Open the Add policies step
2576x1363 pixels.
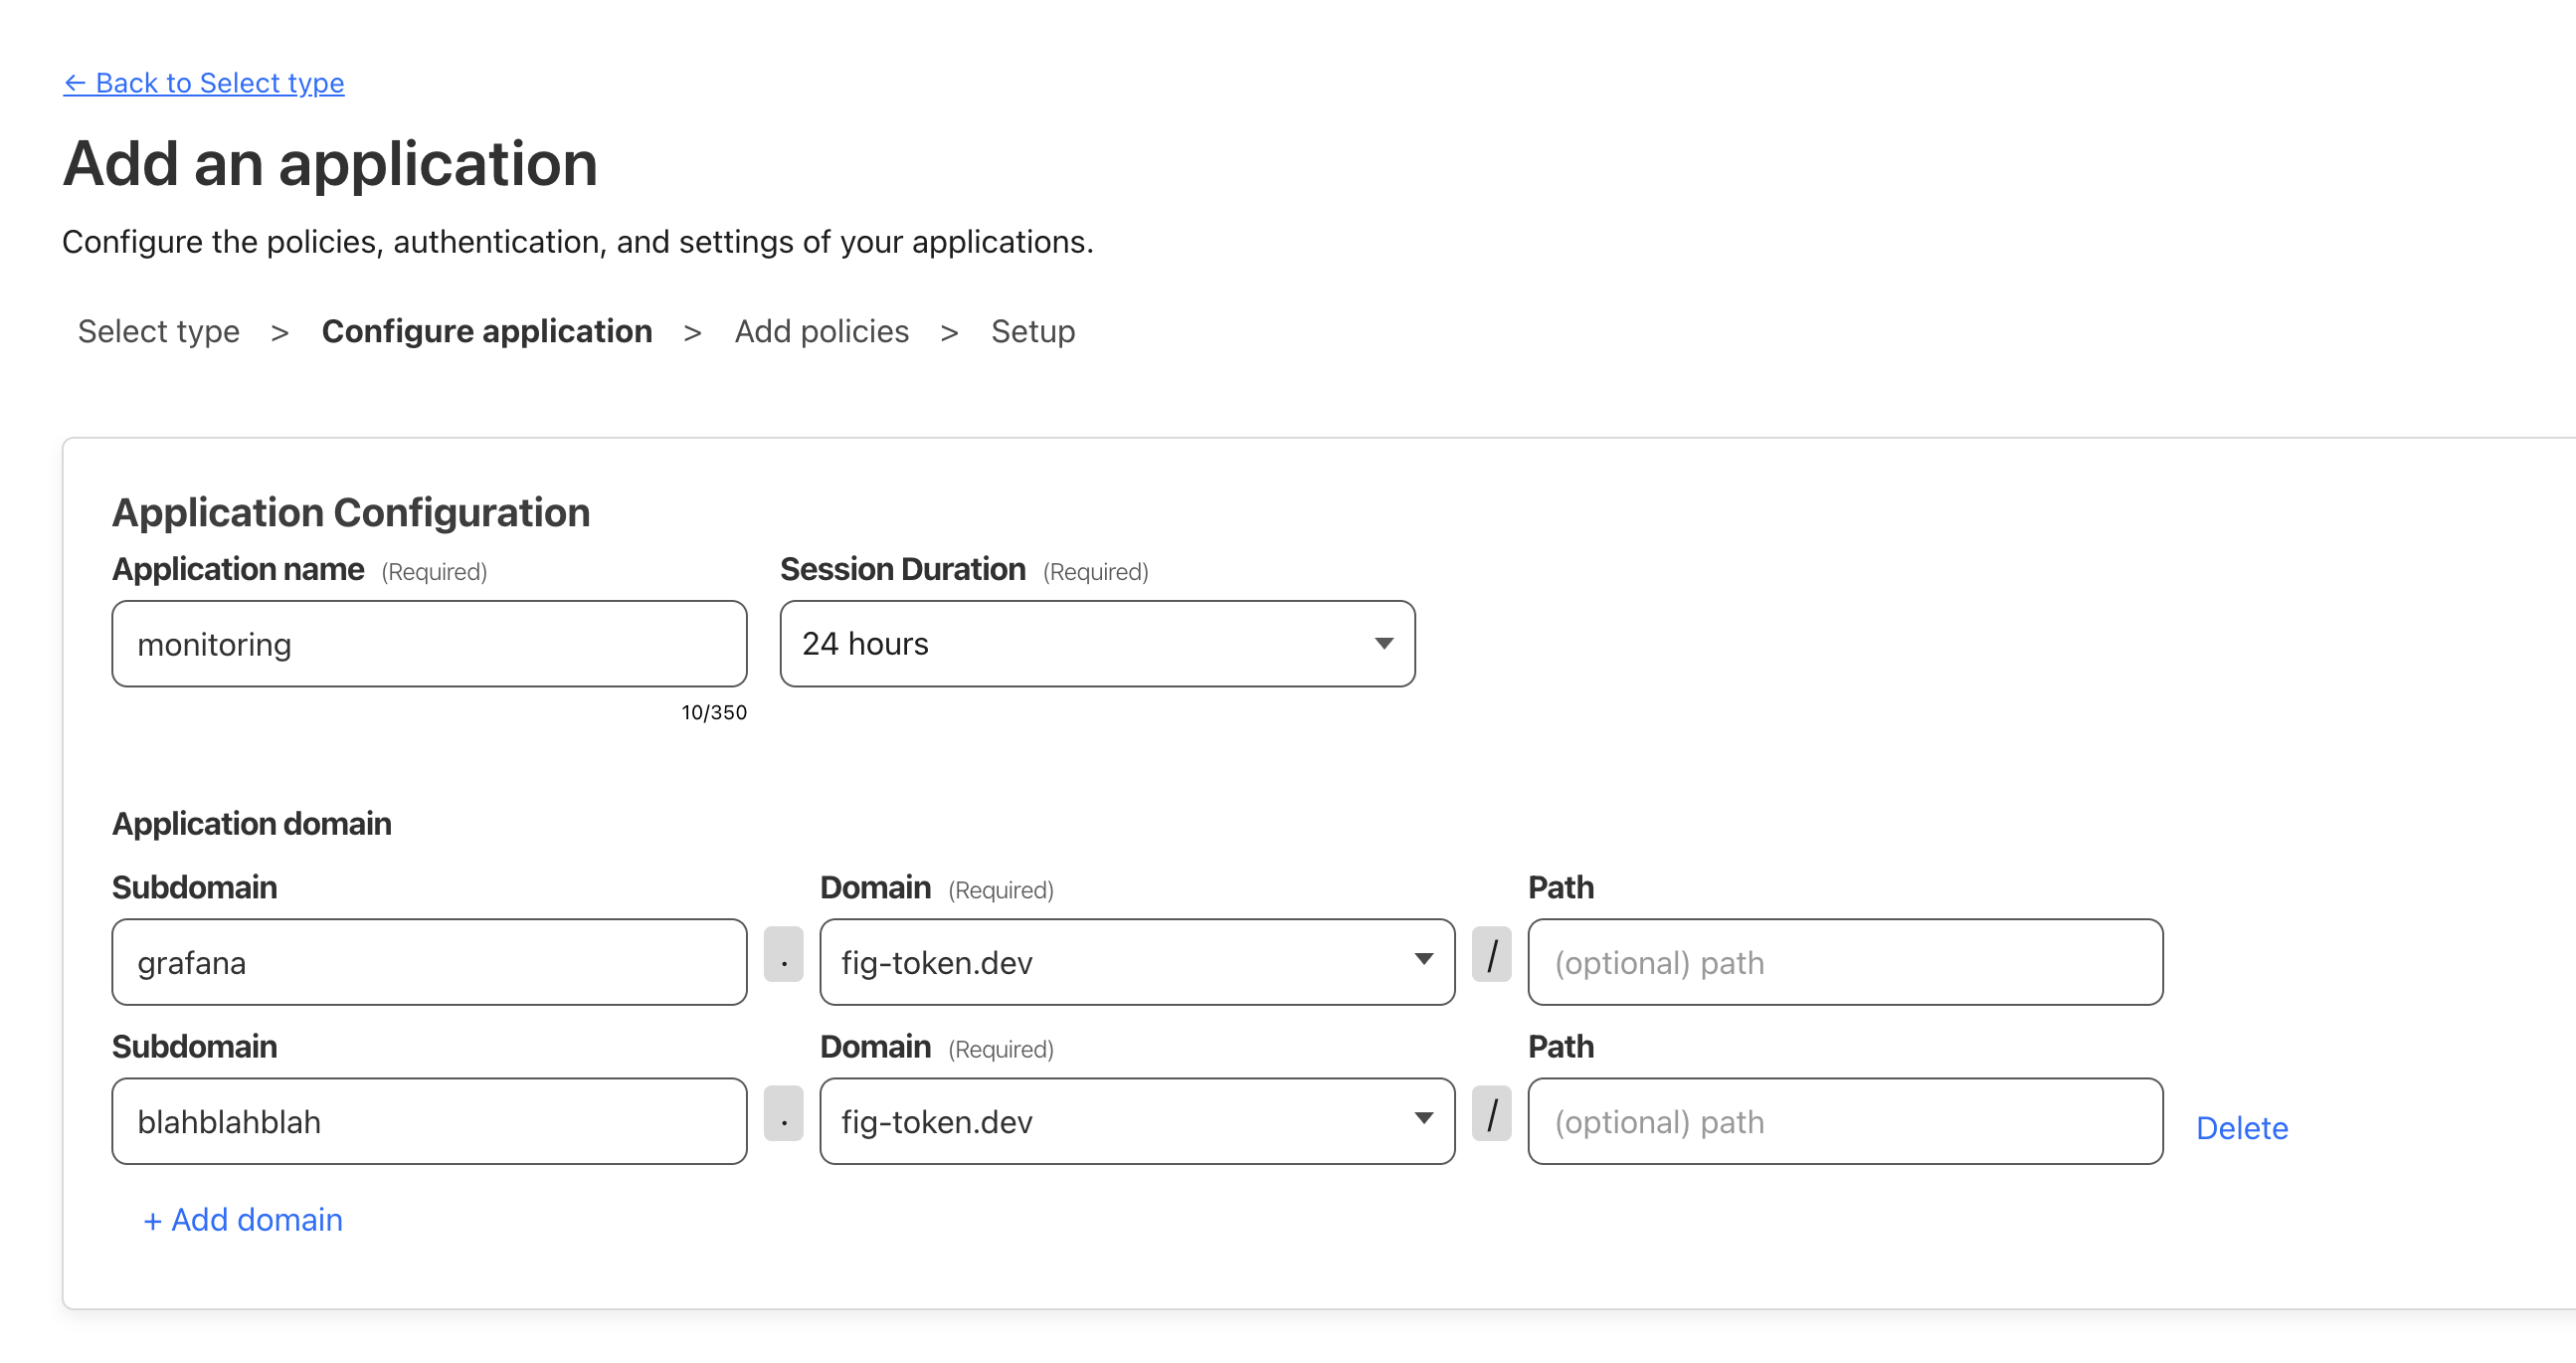point(821,331)
